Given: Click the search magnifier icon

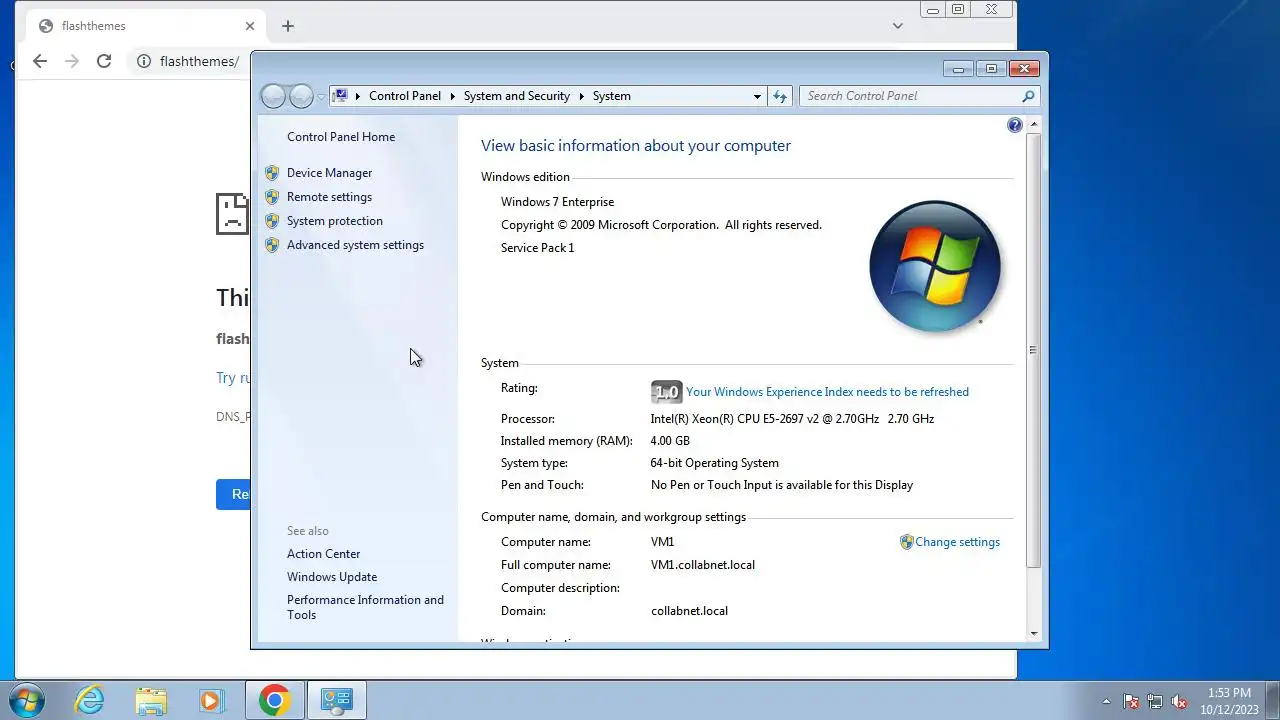Looking at the screenshot, I should click(1028, 96).
